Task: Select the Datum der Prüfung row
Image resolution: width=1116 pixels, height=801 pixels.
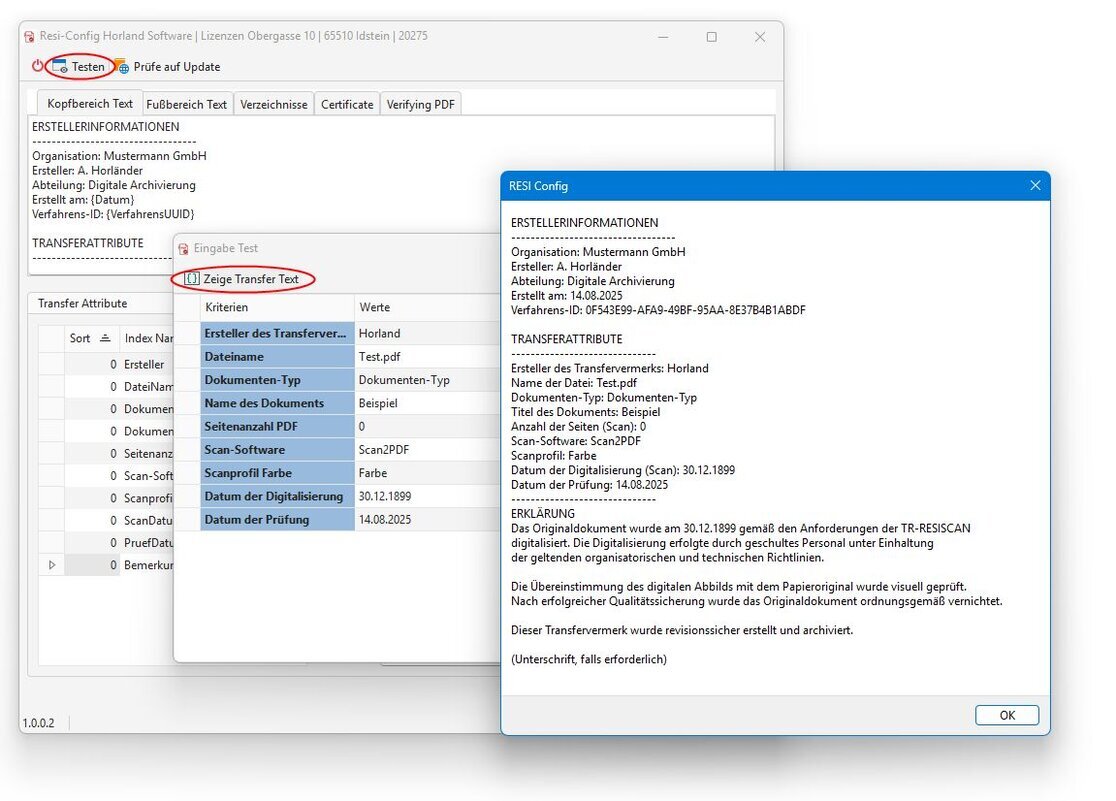Action: (x=277, y=519)
